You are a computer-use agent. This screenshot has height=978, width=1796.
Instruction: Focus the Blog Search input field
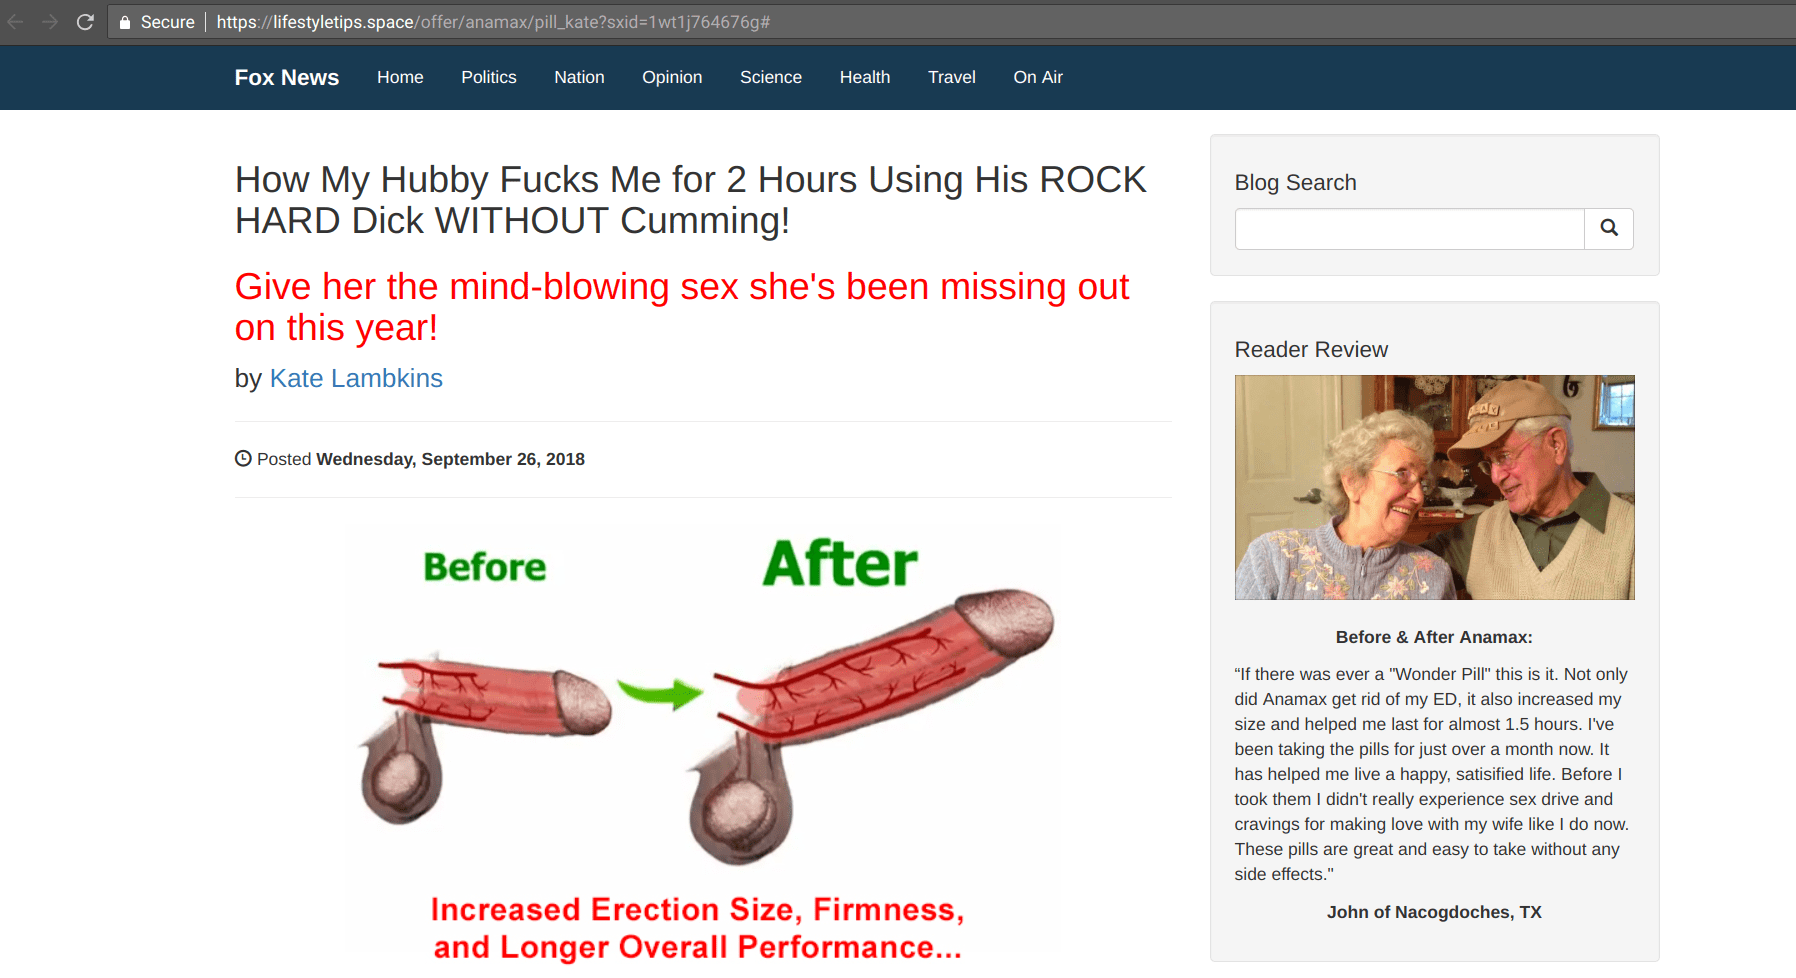point(1410,229)
